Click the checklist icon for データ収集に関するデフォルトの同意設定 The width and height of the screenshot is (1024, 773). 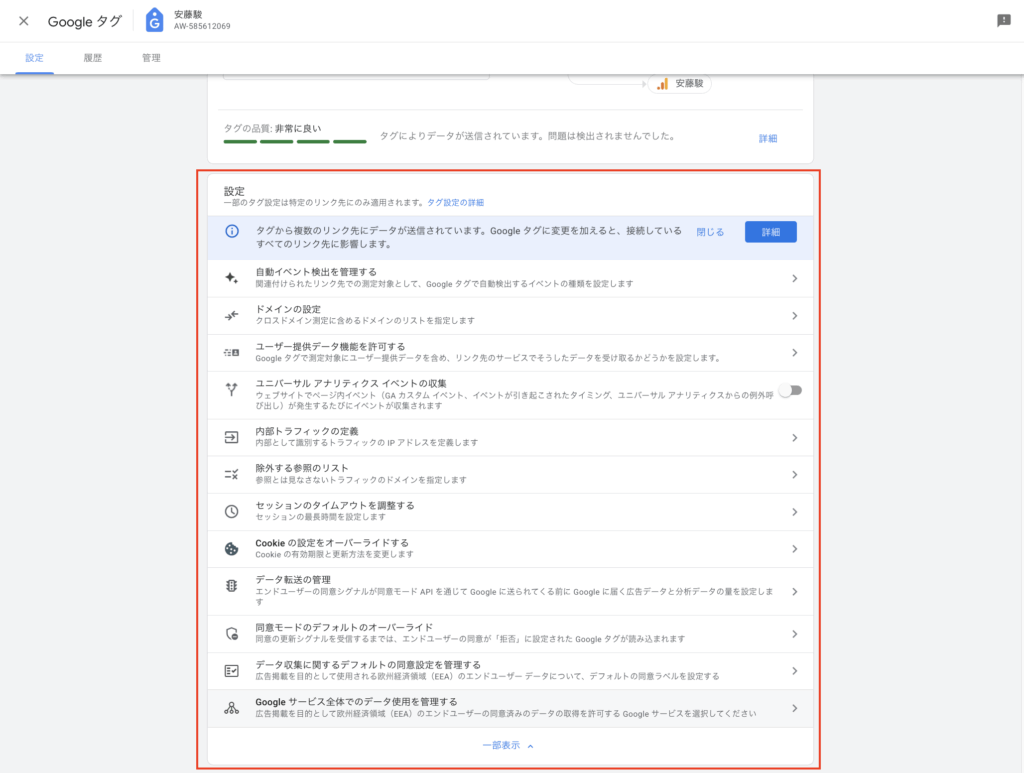(x=231, y=670)
